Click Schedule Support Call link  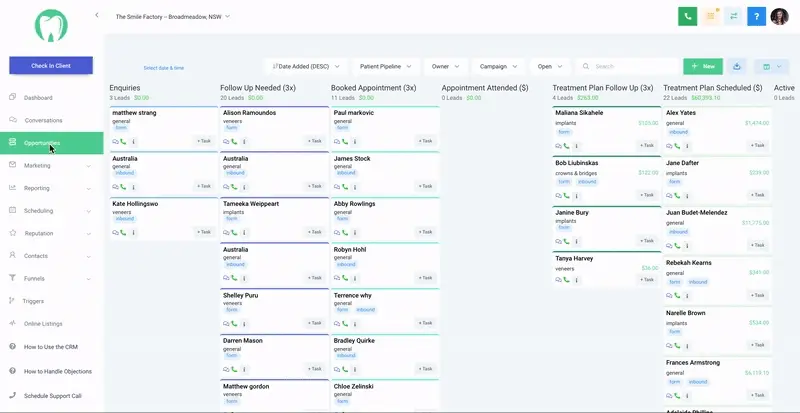51,396
